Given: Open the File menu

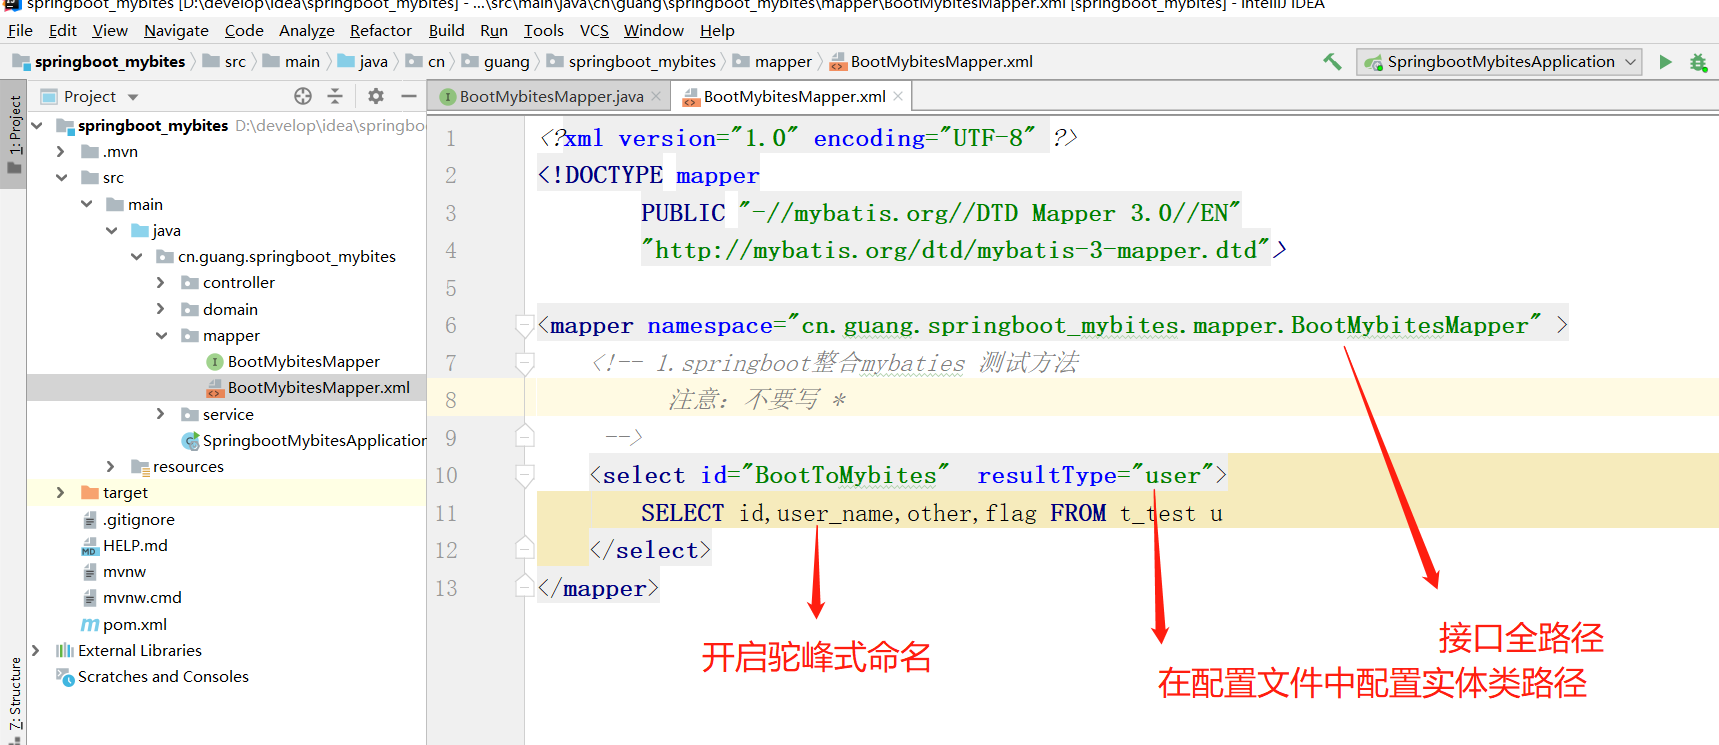Looking at the screenshot, I should pos(20,30).
